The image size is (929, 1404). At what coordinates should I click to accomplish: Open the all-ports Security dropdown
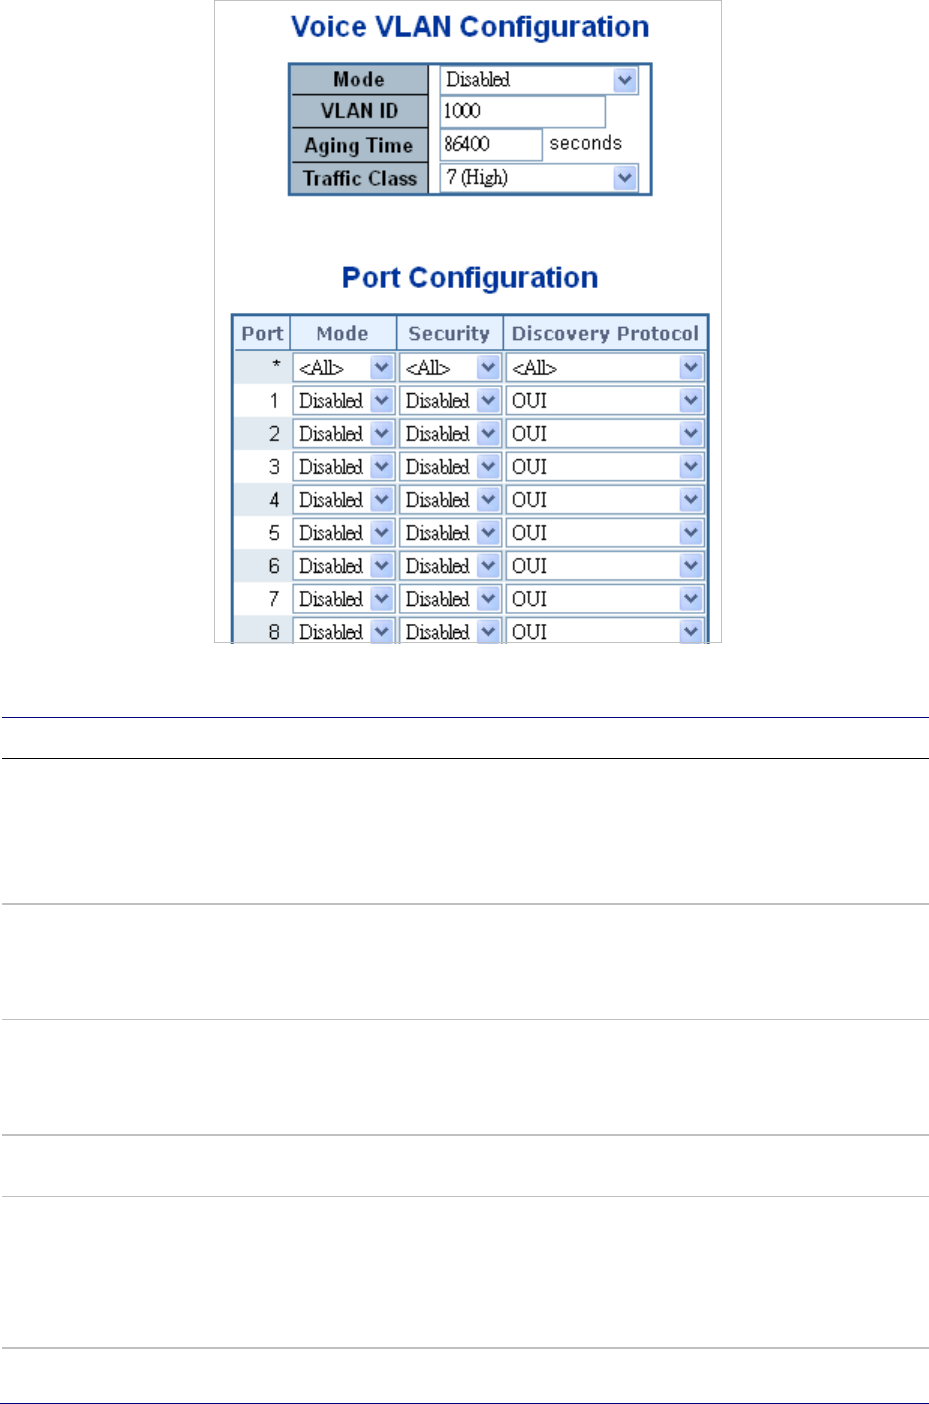(451, 368)
